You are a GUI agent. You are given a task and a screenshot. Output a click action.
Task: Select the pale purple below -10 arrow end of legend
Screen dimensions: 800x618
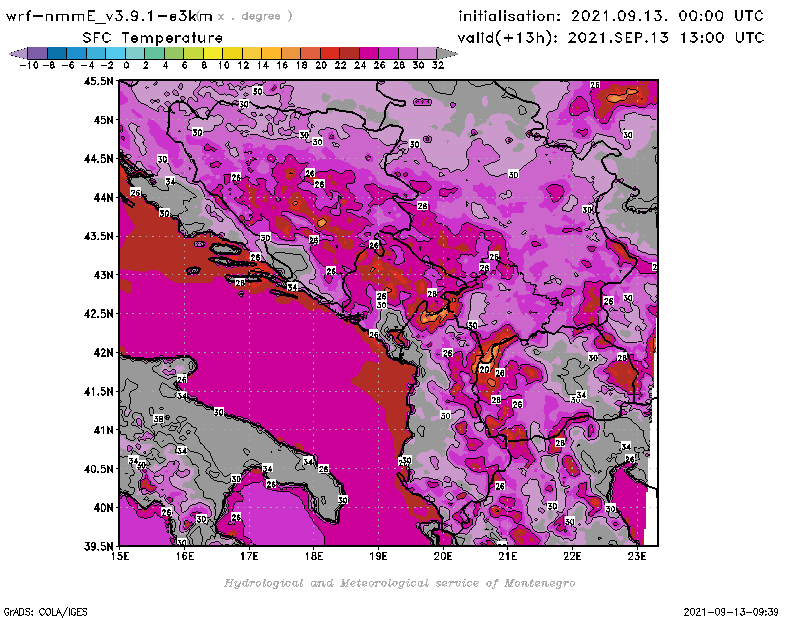click(x=18, y=53)
